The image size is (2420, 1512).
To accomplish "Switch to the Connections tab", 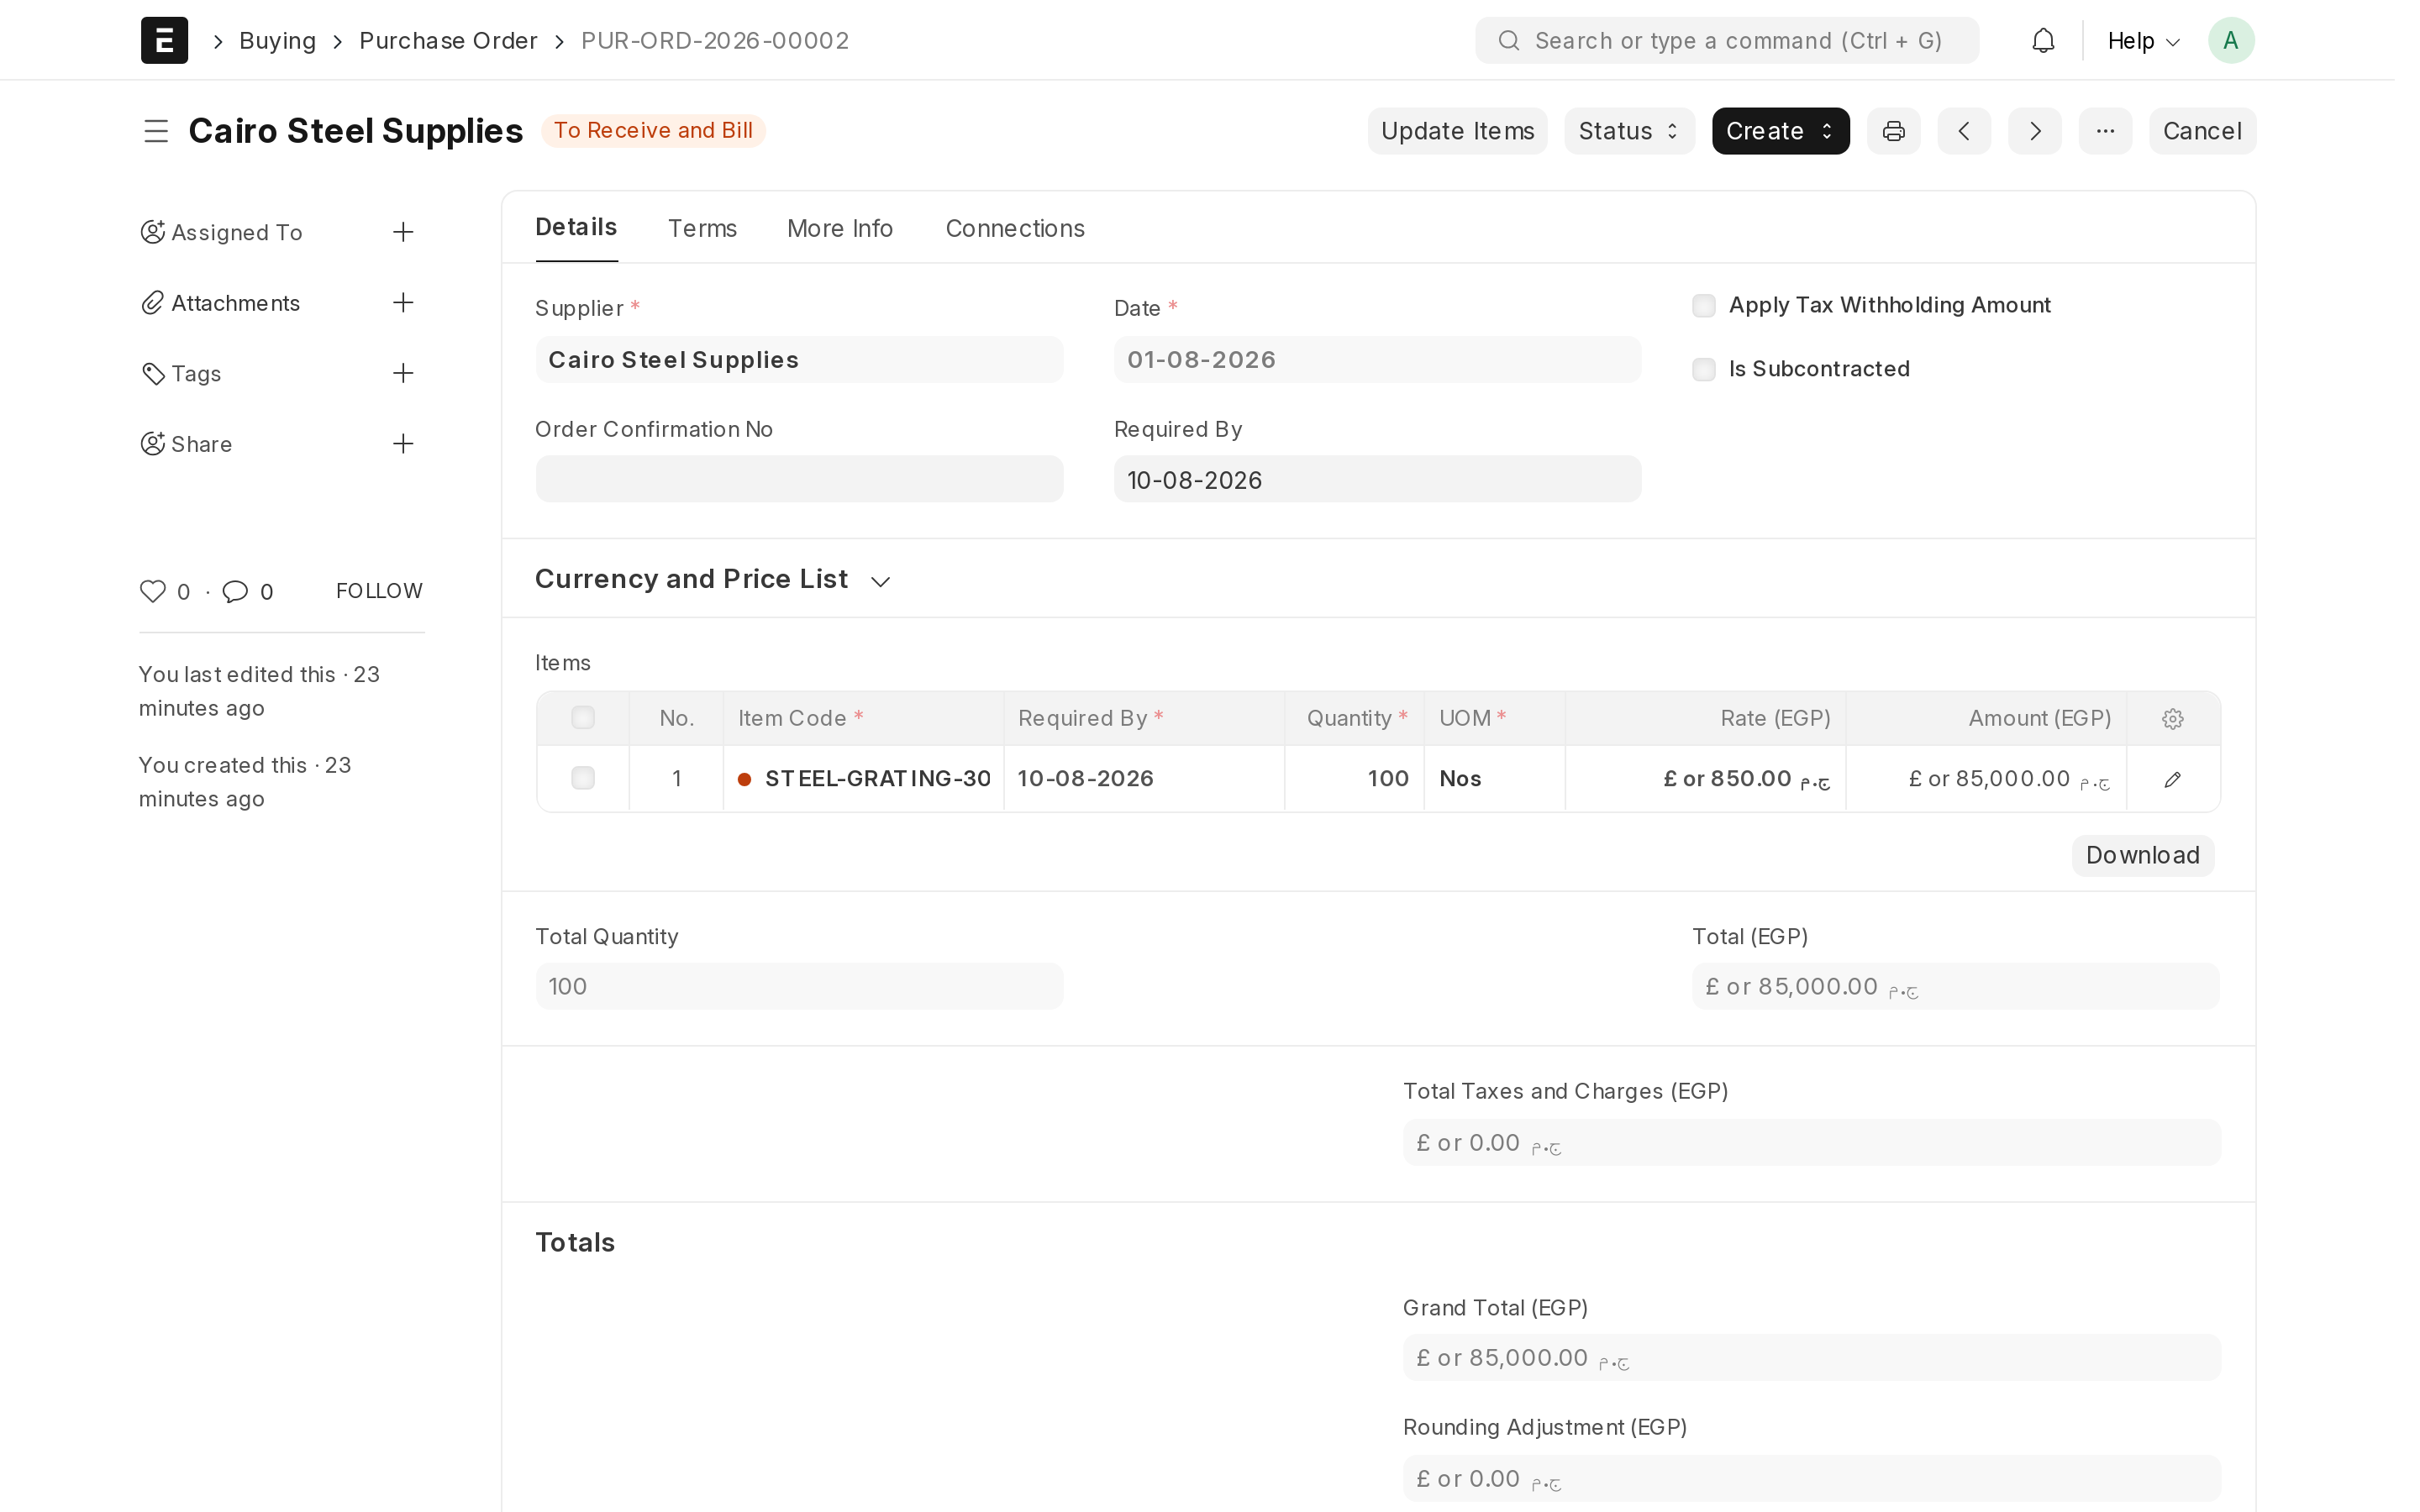I will (1015, 228).
